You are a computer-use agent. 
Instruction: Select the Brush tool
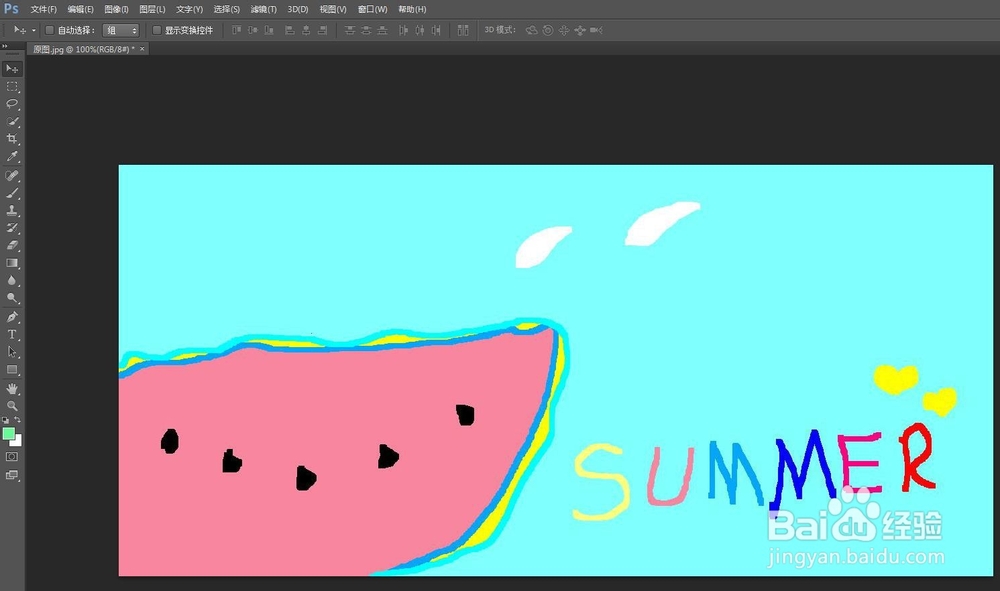tap(12, 193)
